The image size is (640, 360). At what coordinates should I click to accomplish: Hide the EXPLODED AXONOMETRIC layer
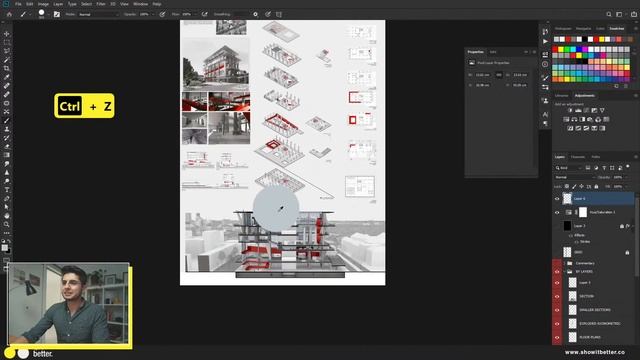(557, 324)
